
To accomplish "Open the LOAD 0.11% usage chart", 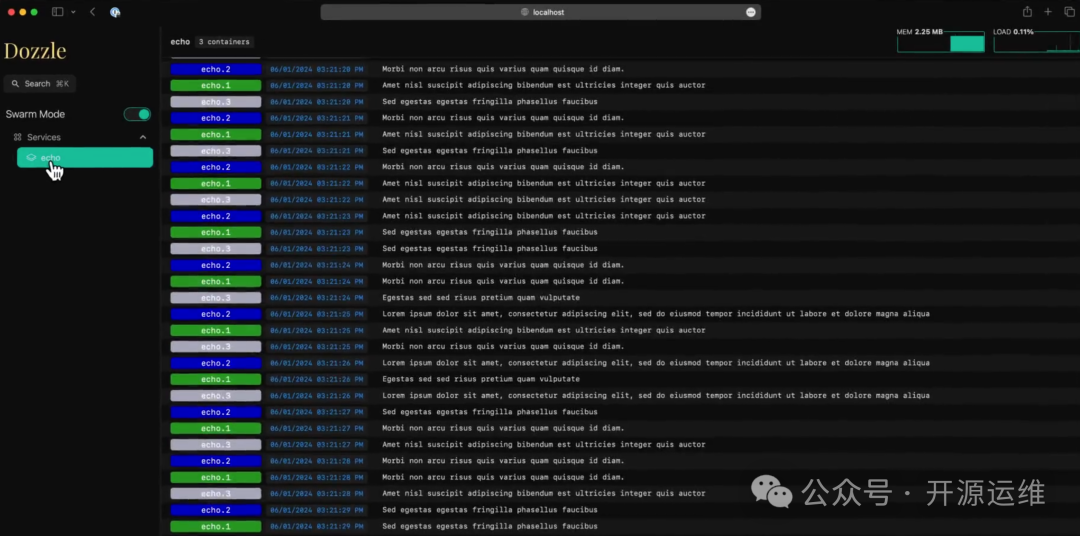I will click(1036, 41).
